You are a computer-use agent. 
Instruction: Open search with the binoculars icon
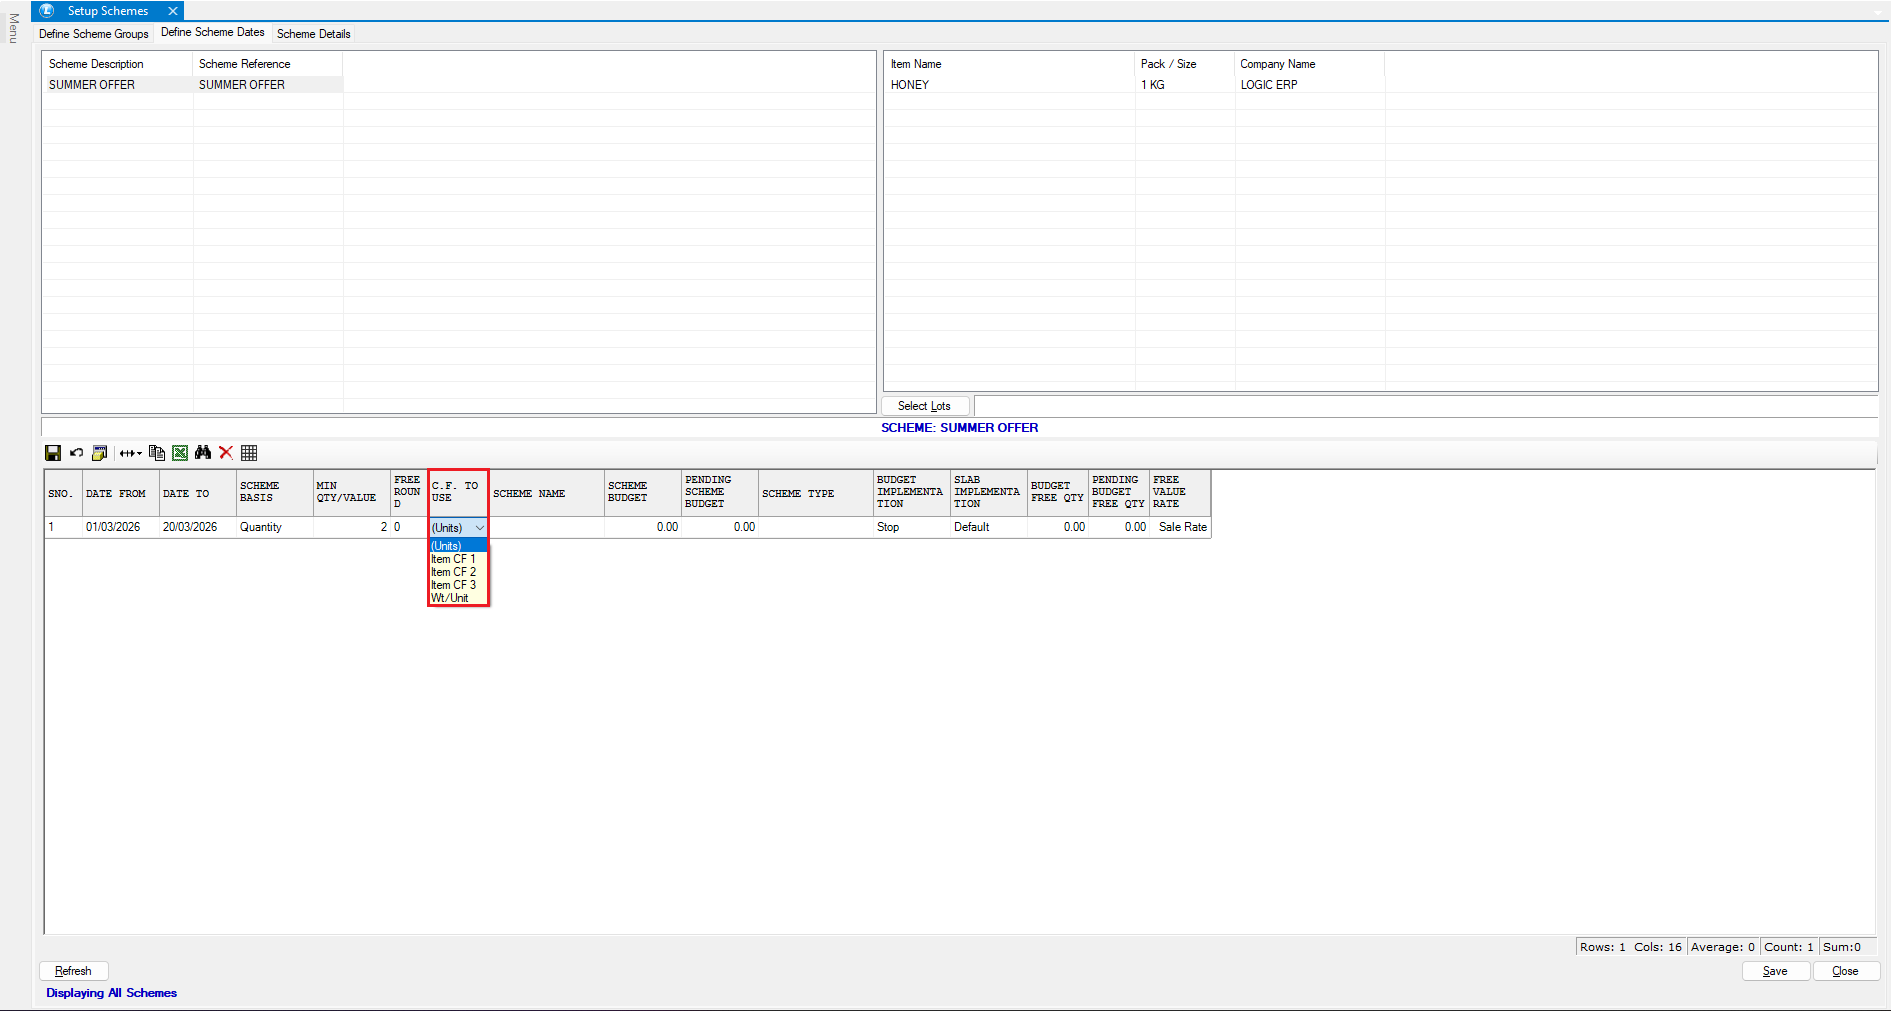(203, 453)
